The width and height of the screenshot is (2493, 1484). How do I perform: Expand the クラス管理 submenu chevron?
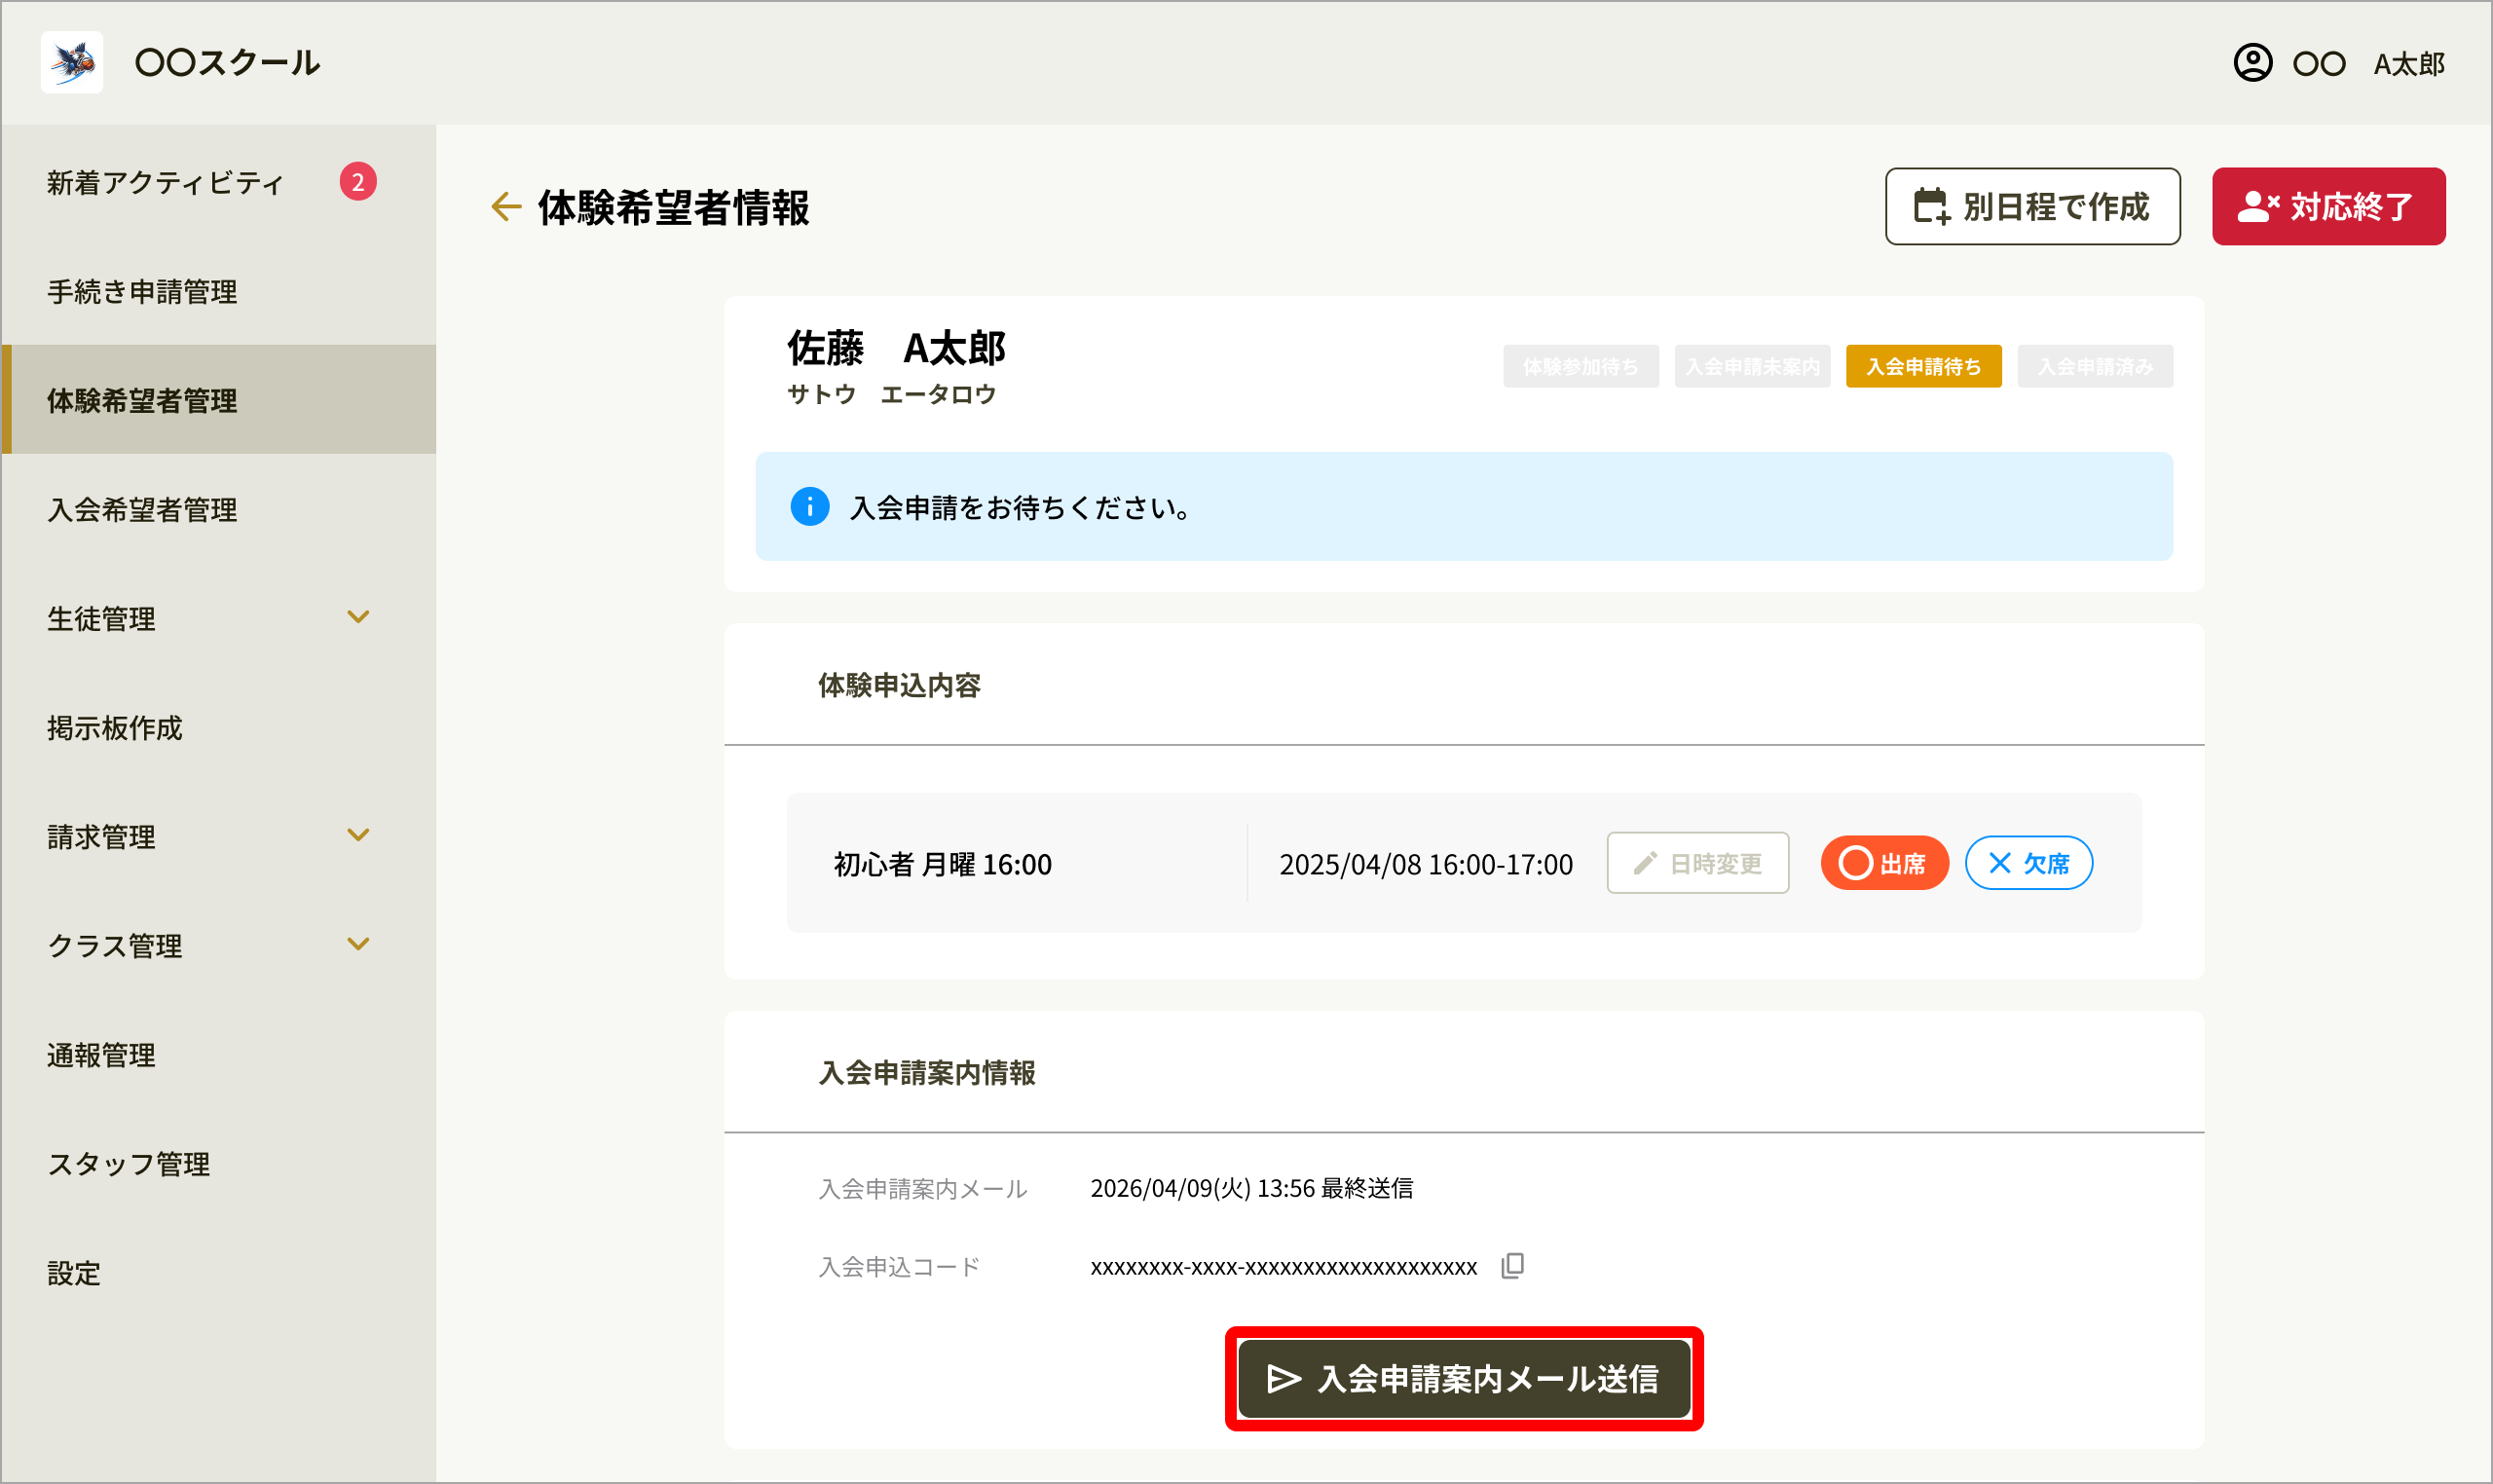[358, 944]
